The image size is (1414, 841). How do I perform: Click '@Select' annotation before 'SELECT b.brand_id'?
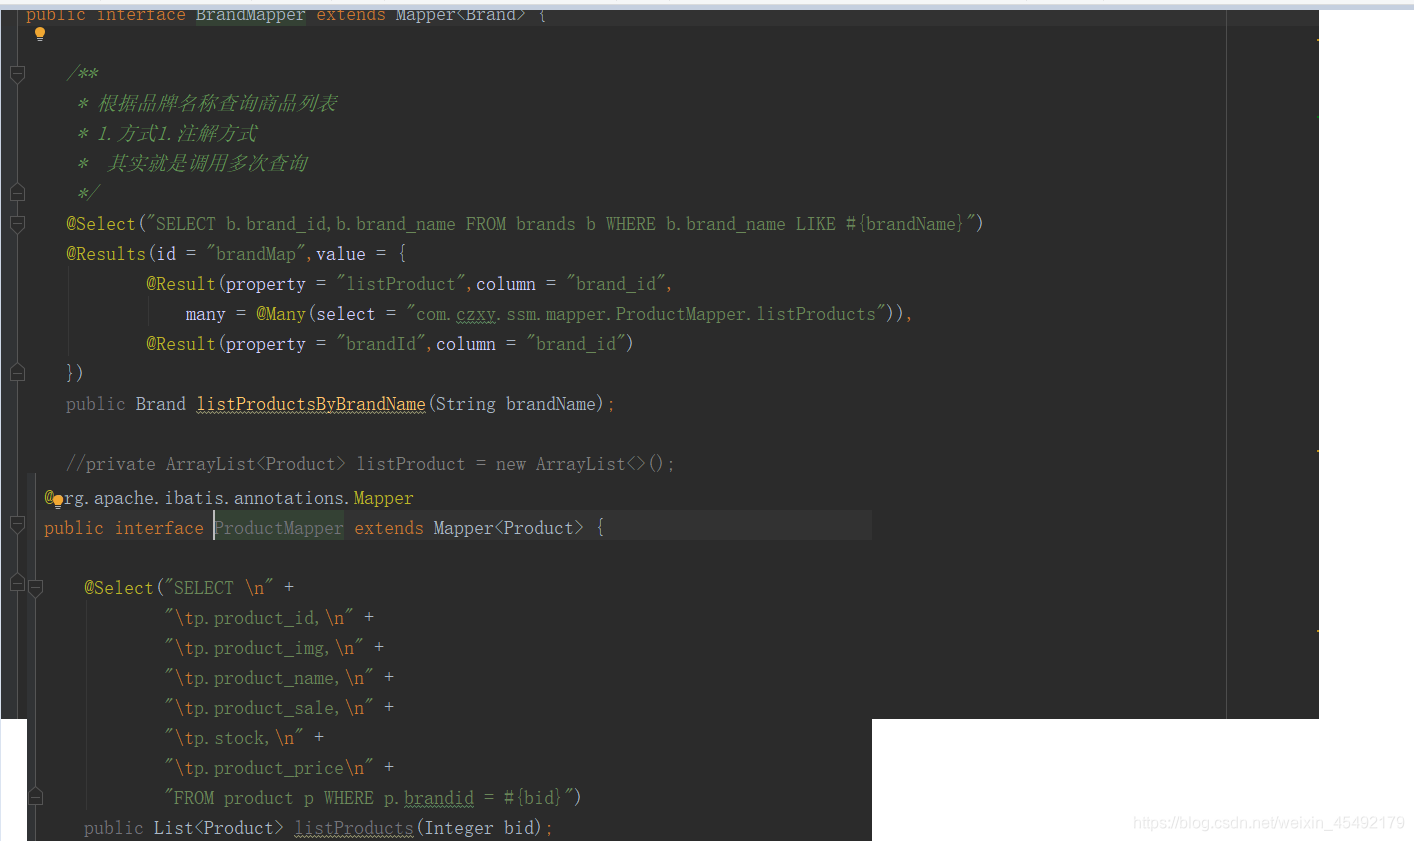(101, 224)
